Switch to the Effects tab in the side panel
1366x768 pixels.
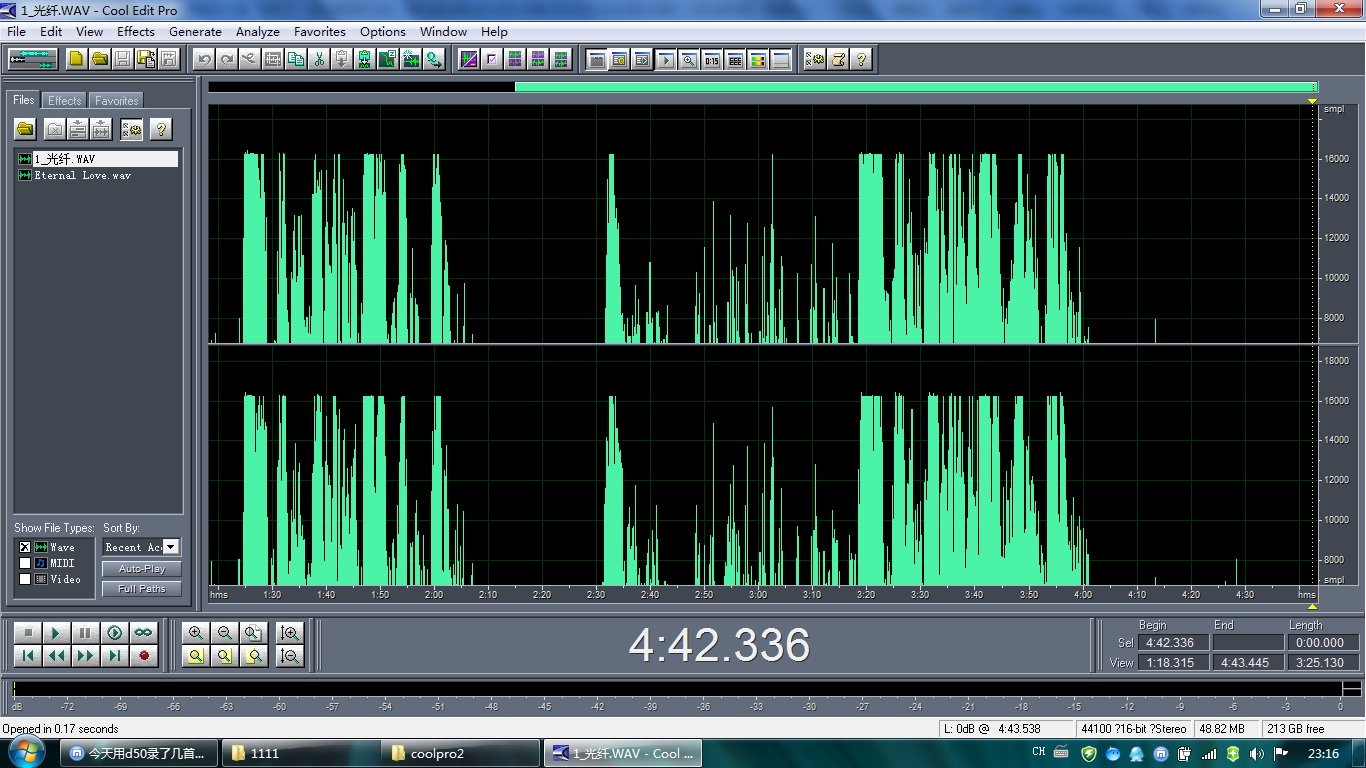coord(65,101)
